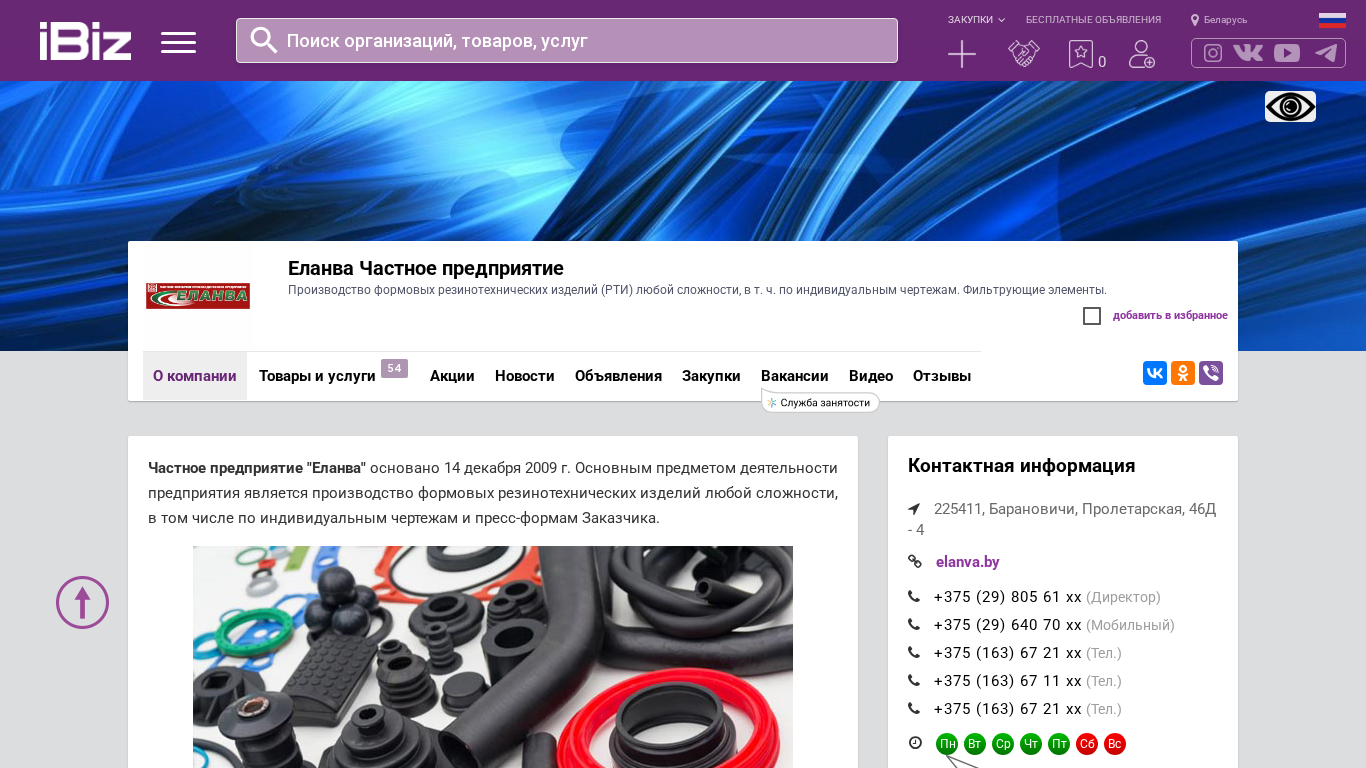Select Беларусь location picker
Image resolution: width=1366 pixels, height=768 pixels.
[1219, 20]
